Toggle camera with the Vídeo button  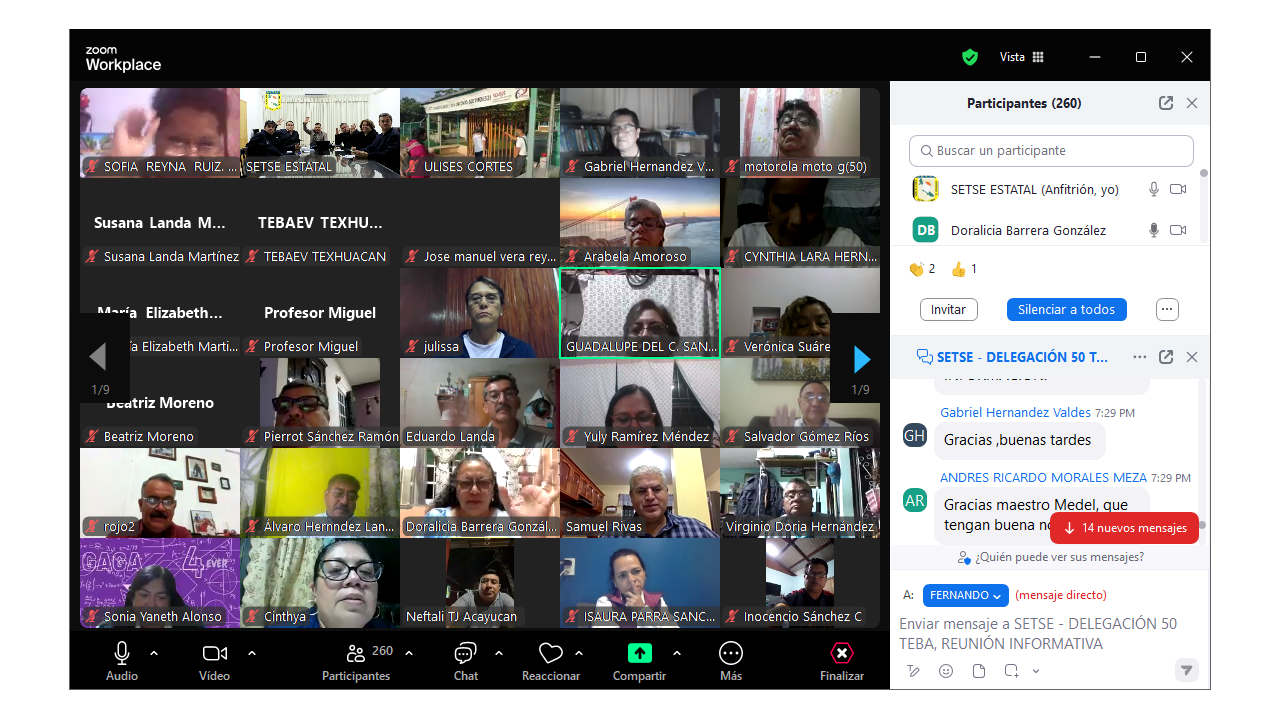(x=214, y=654)
